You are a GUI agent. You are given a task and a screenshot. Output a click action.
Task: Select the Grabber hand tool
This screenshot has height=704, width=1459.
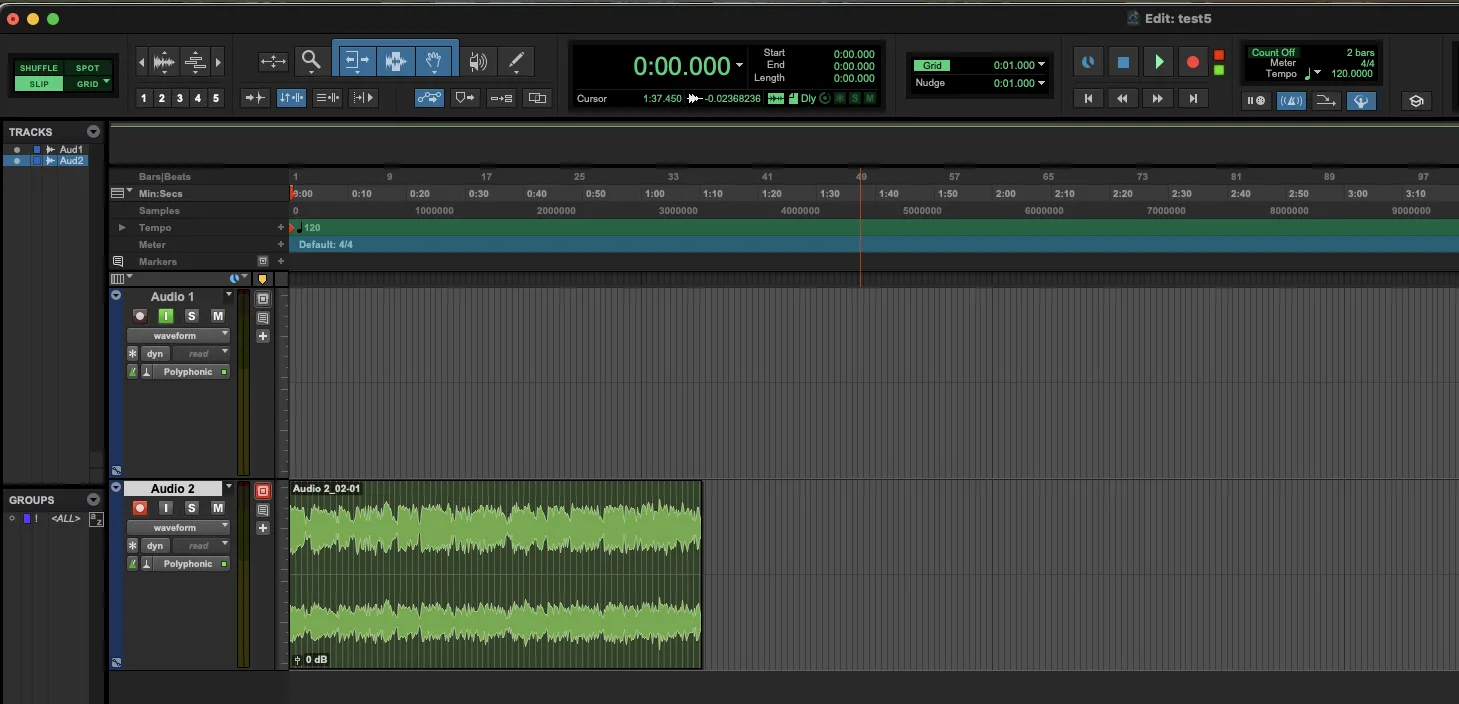coord(434,61)
